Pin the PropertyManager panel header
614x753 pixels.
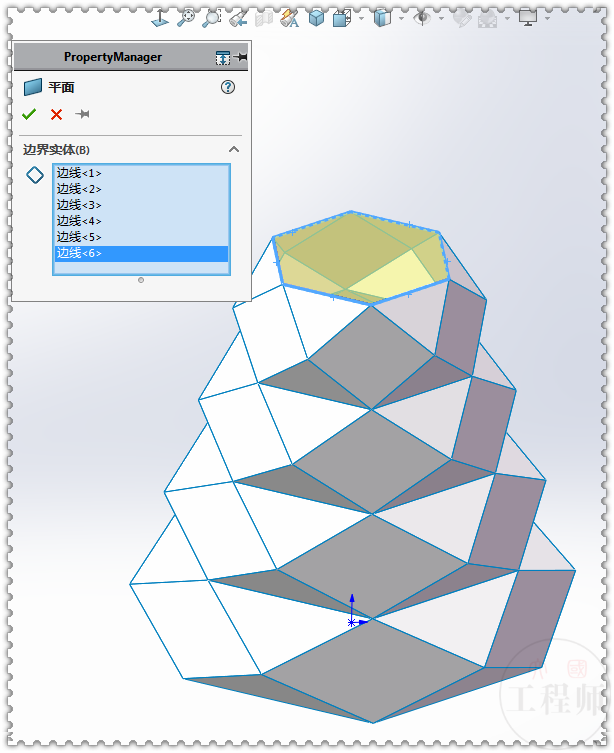pos(240,57)
